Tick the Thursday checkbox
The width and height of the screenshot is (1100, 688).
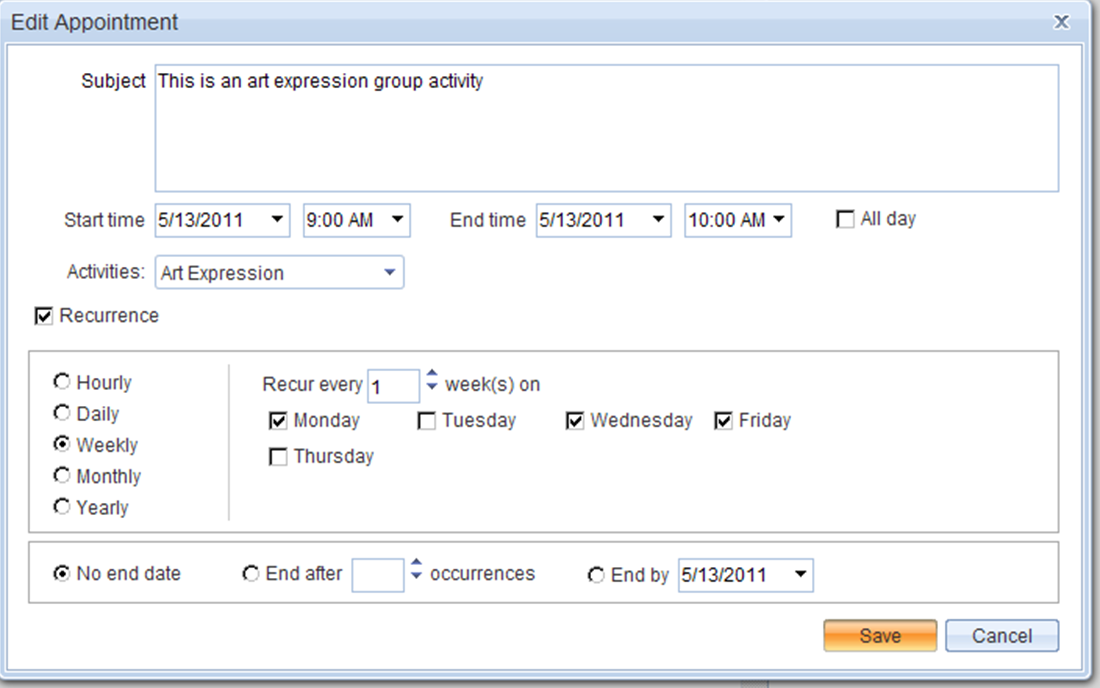(x=279, y=457)
